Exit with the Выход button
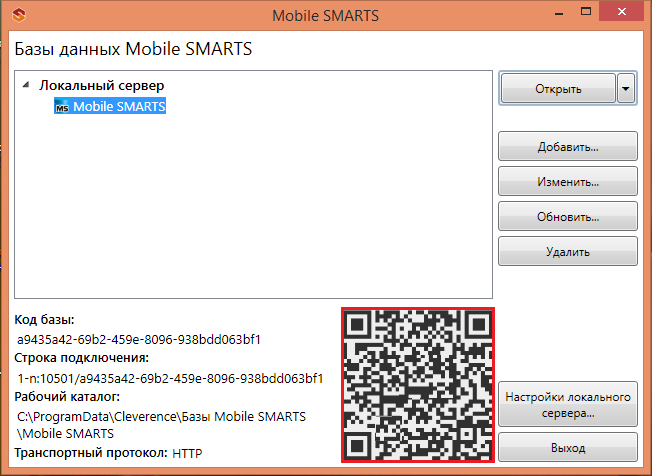 coord(568,447)
